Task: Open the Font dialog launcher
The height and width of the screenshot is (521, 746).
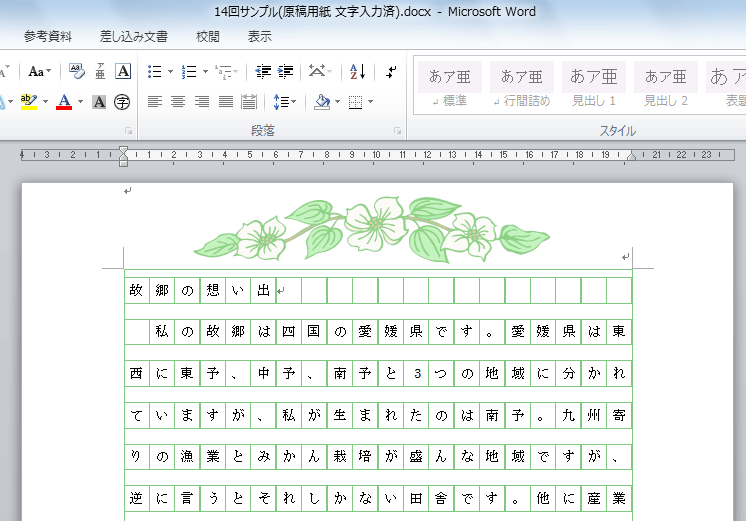Action: click(128, 131)
